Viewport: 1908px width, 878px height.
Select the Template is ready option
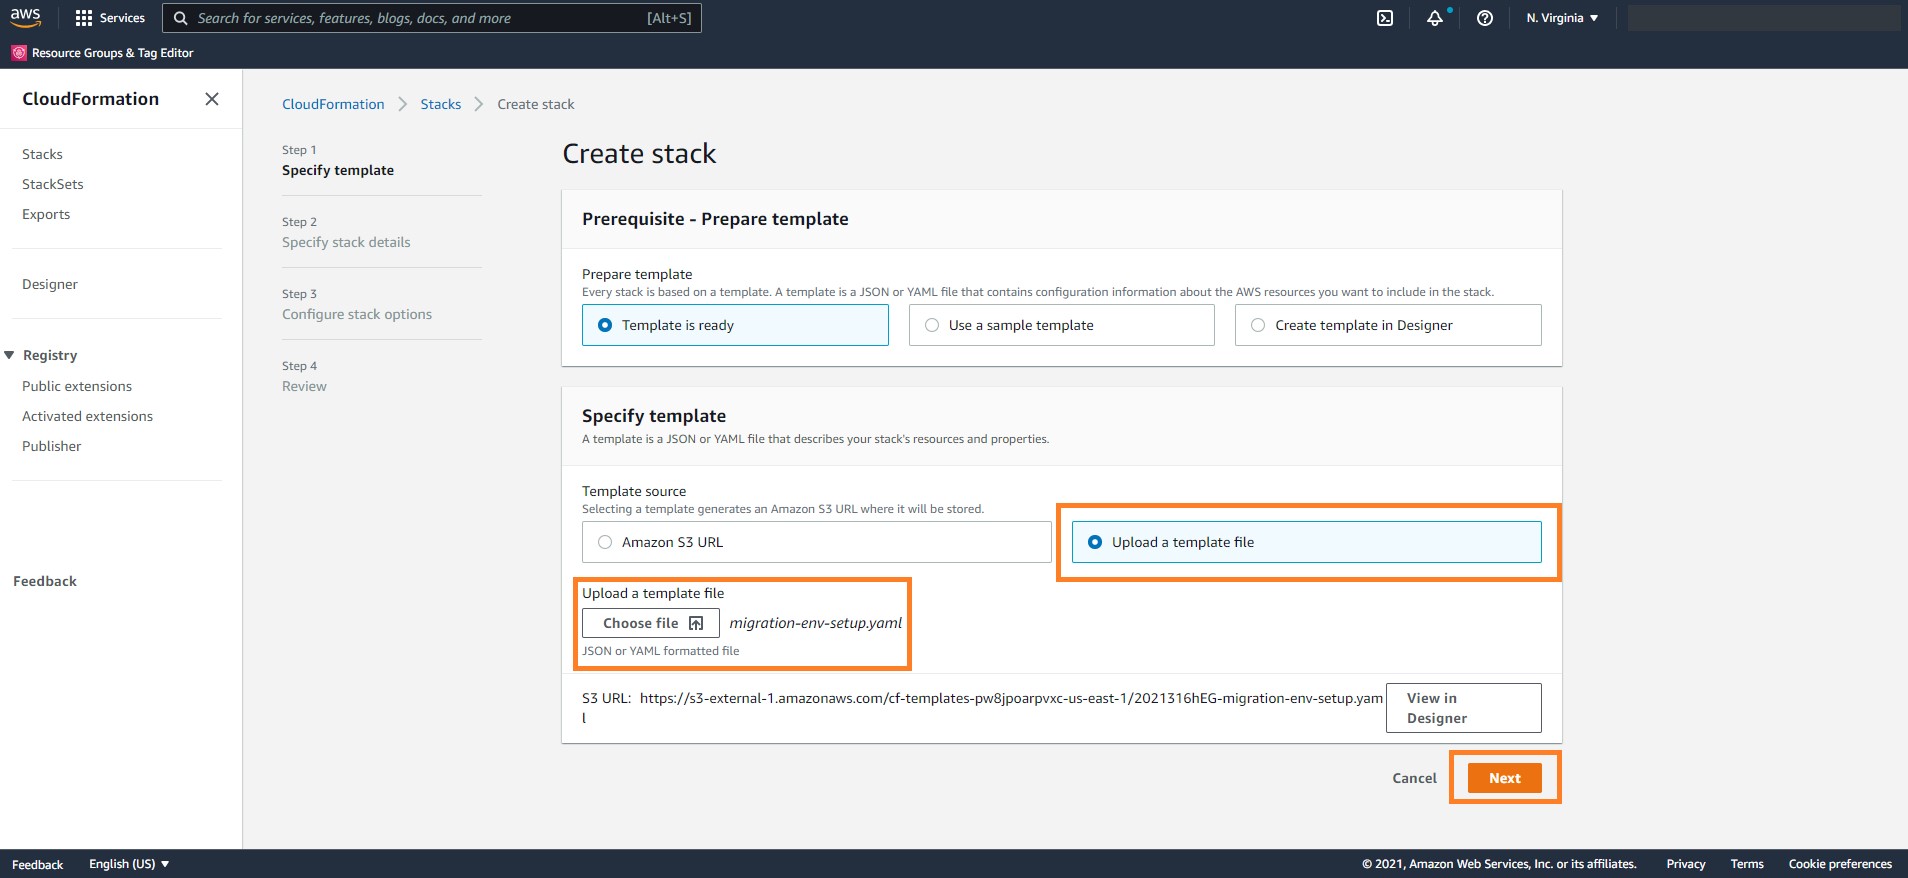pos(735,325)
